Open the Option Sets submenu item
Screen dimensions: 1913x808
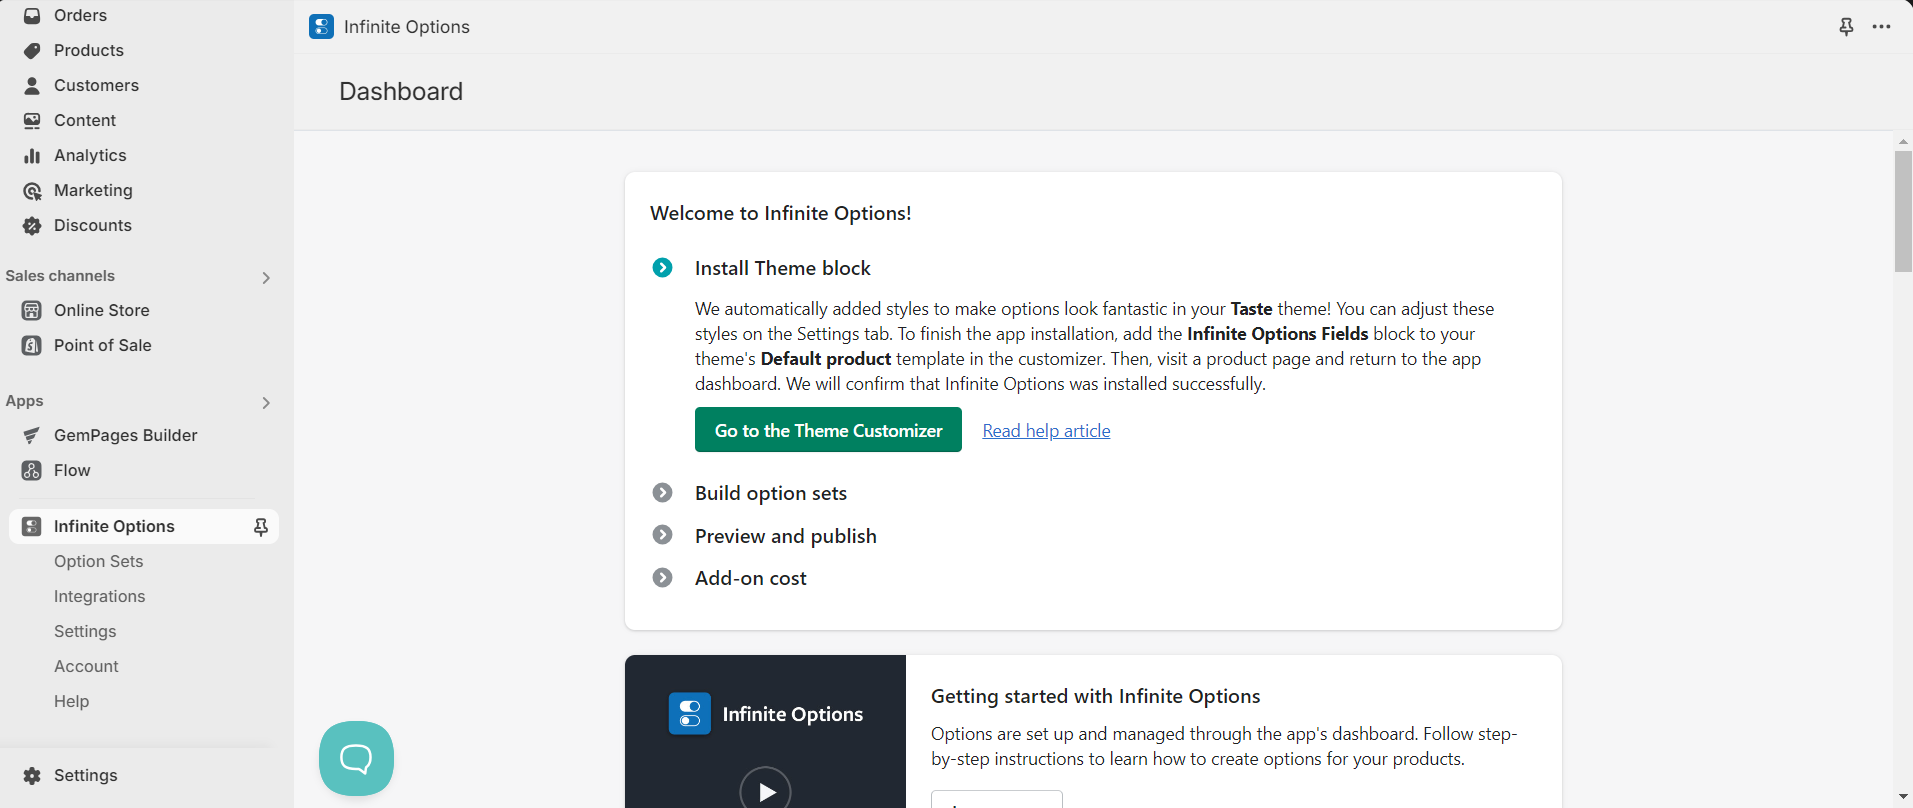[99, 562]
